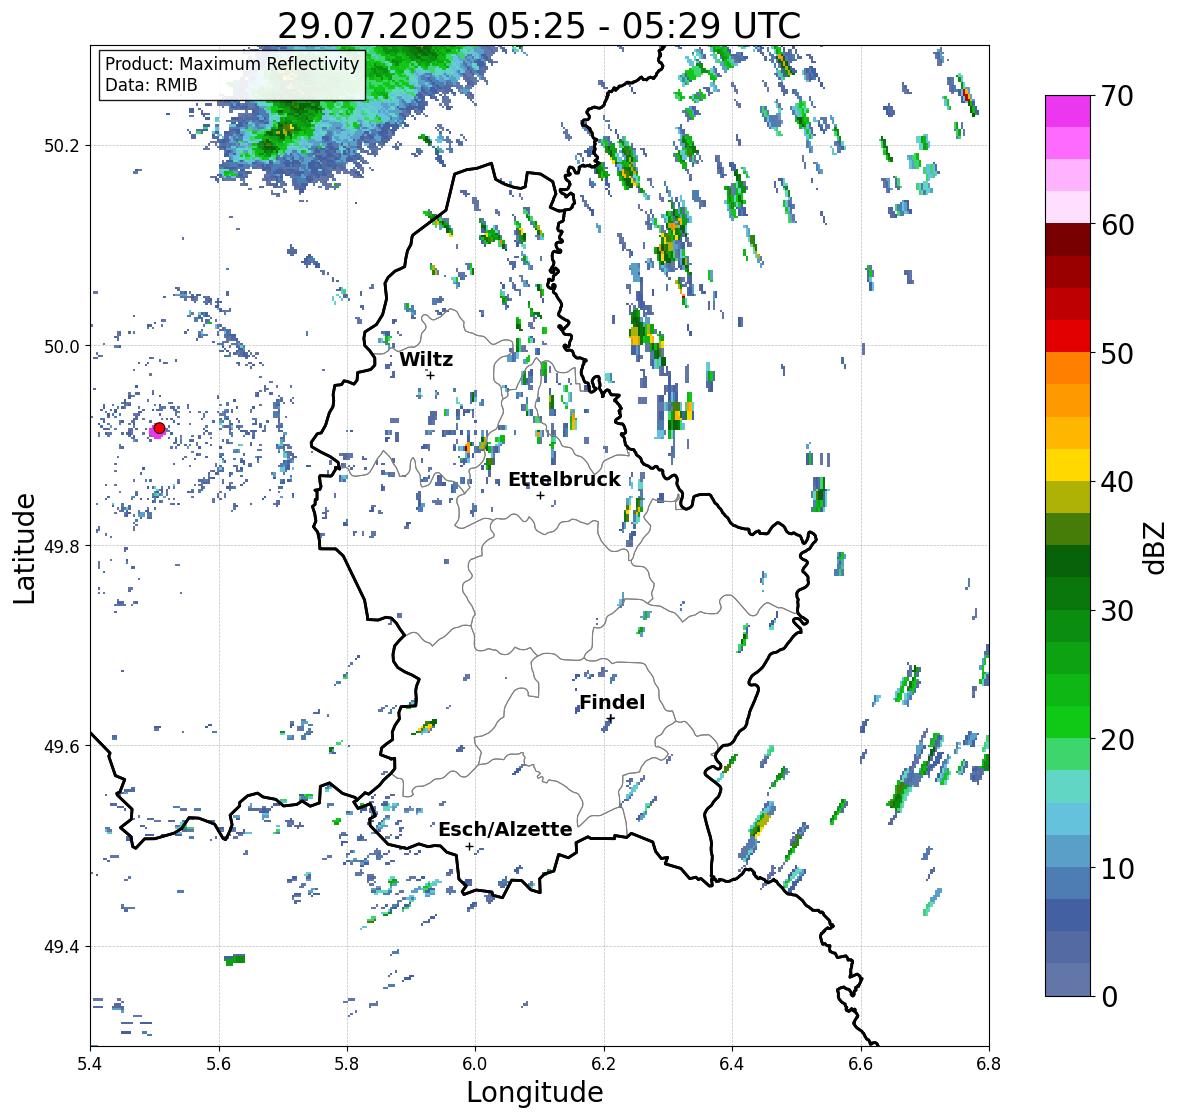
Task: Click the colorbar tick label 60
Action: click(x=1117, y=225)
